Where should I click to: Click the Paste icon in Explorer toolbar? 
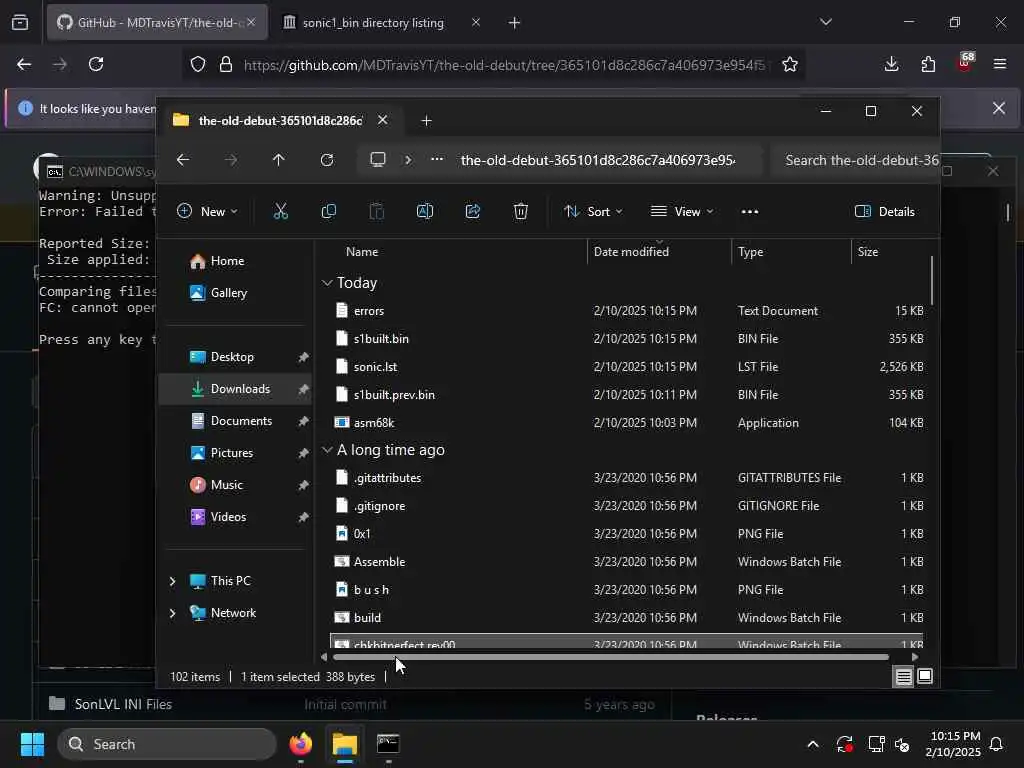[377, 211]
